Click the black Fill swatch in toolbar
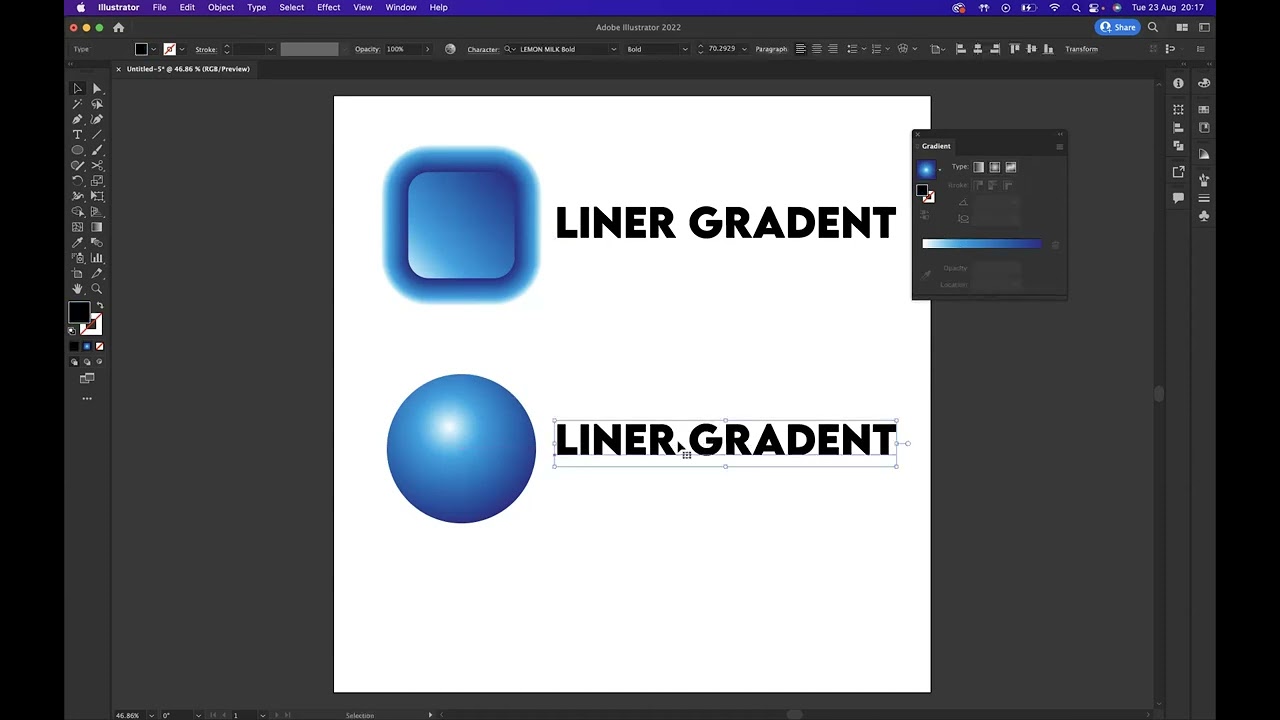 tap(79, 313)
